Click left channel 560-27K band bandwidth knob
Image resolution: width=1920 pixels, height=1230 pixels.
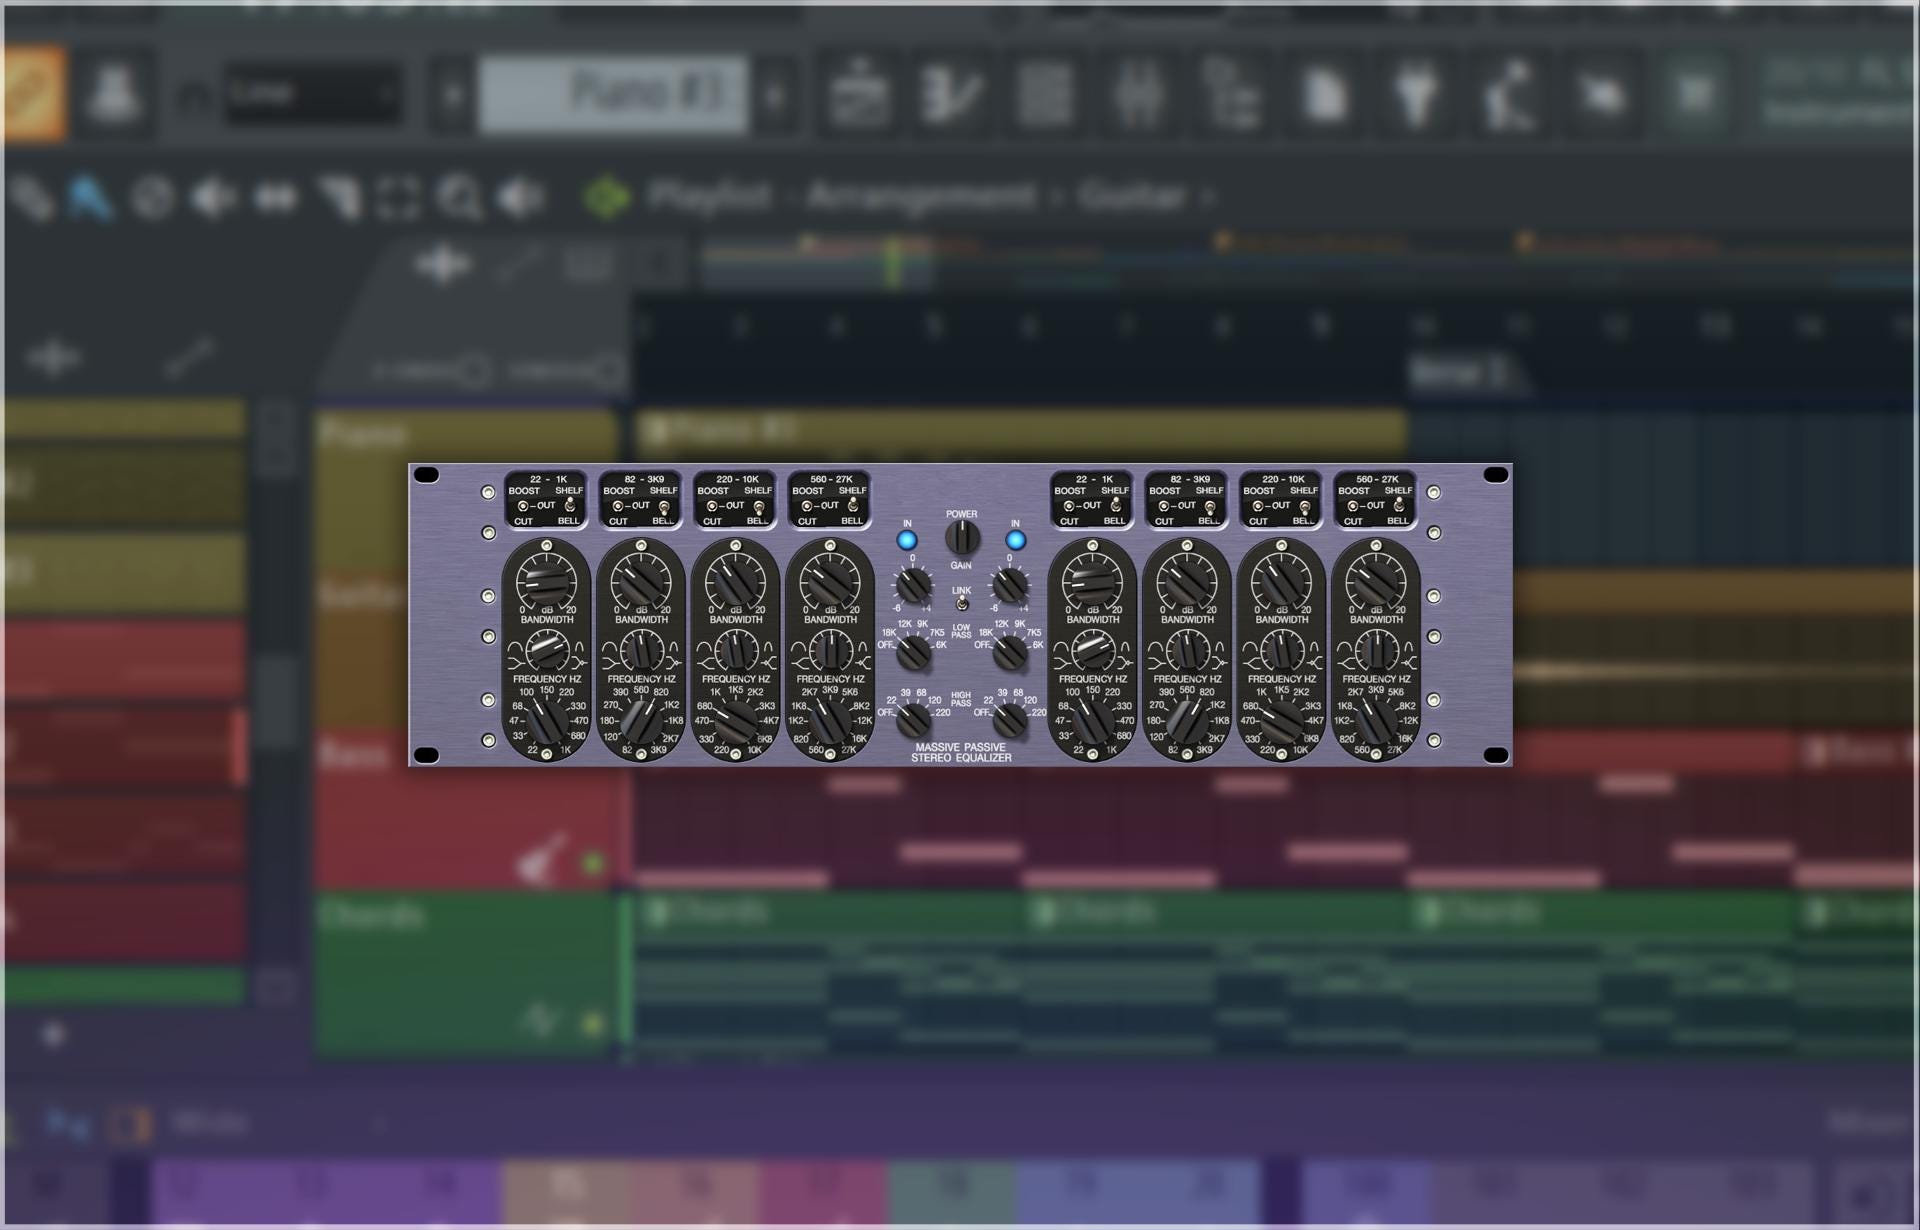830,652
